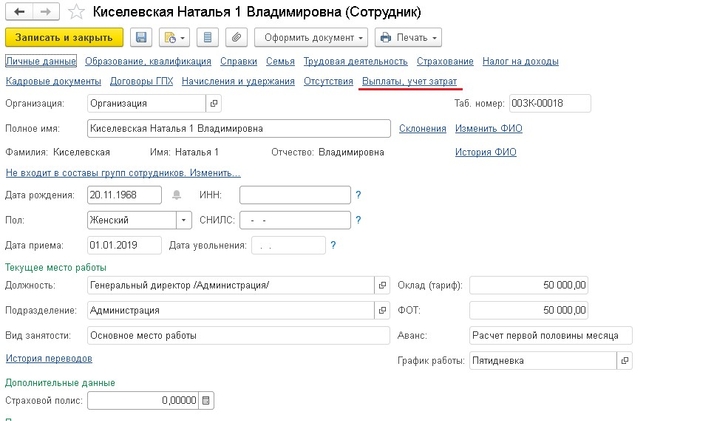714x421 pixels.
Task: Click the paperclip attachments icon
Action: 237,38
